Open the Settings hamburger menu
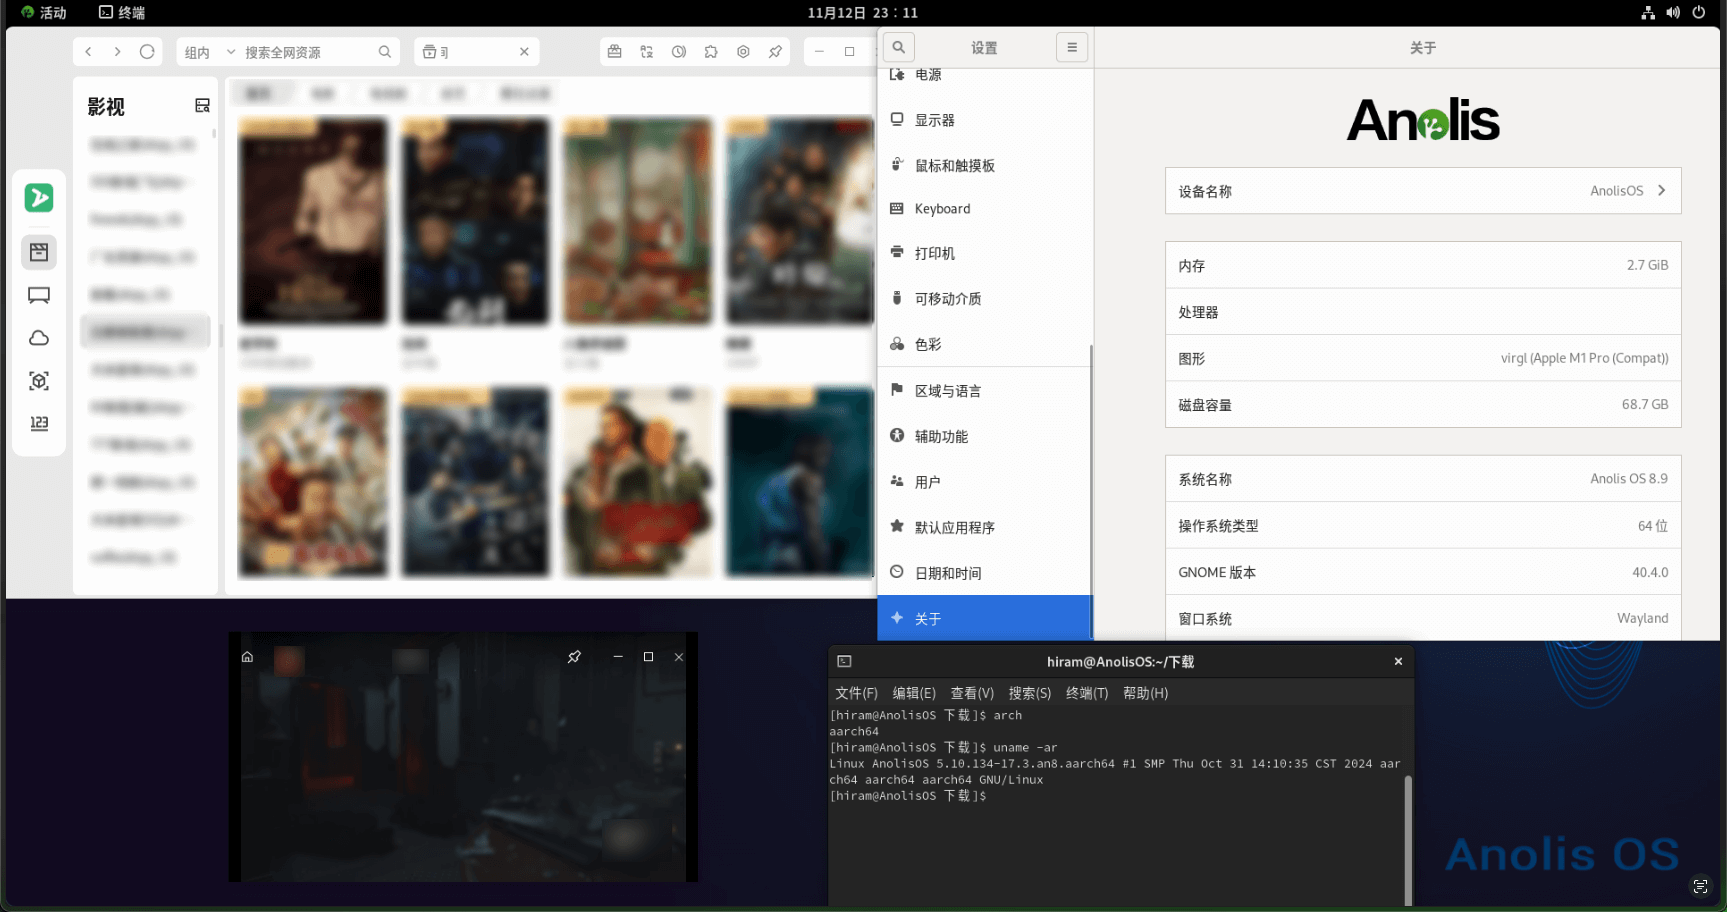The image size is (1727, 912). [x=1071, y=47]
